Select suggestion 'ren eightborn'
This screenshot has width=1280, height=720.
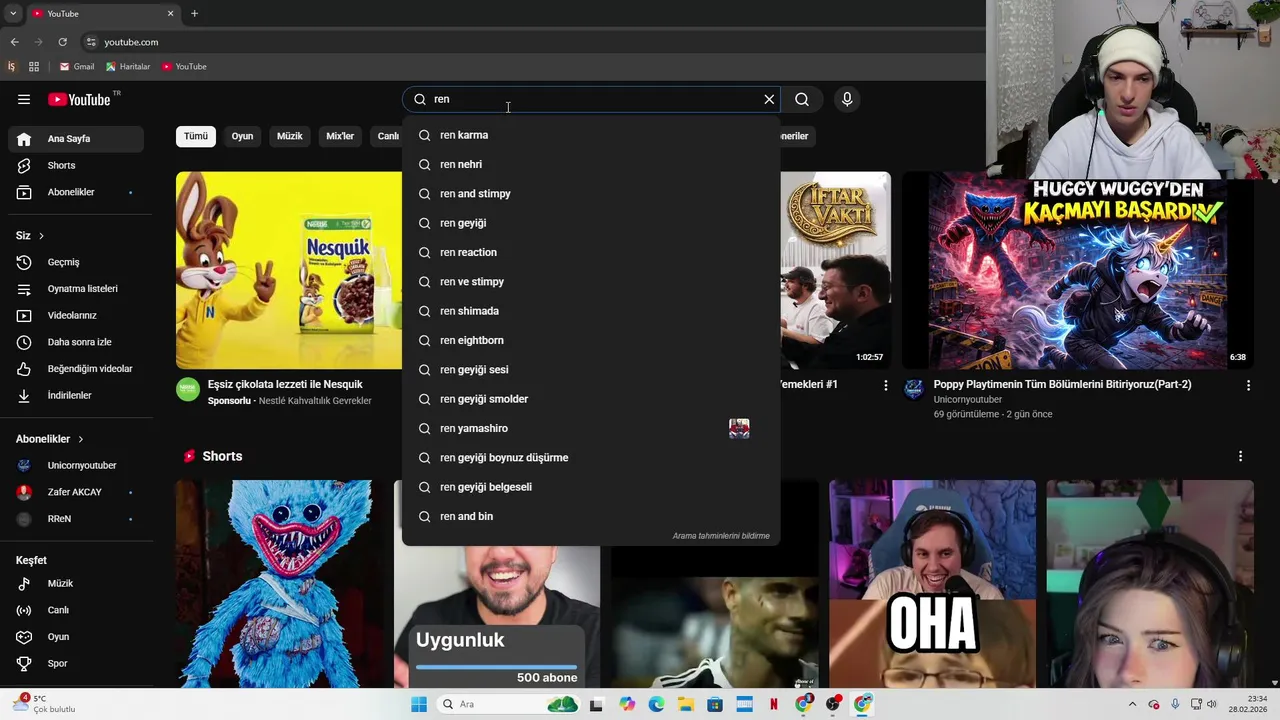coord(591,340)
